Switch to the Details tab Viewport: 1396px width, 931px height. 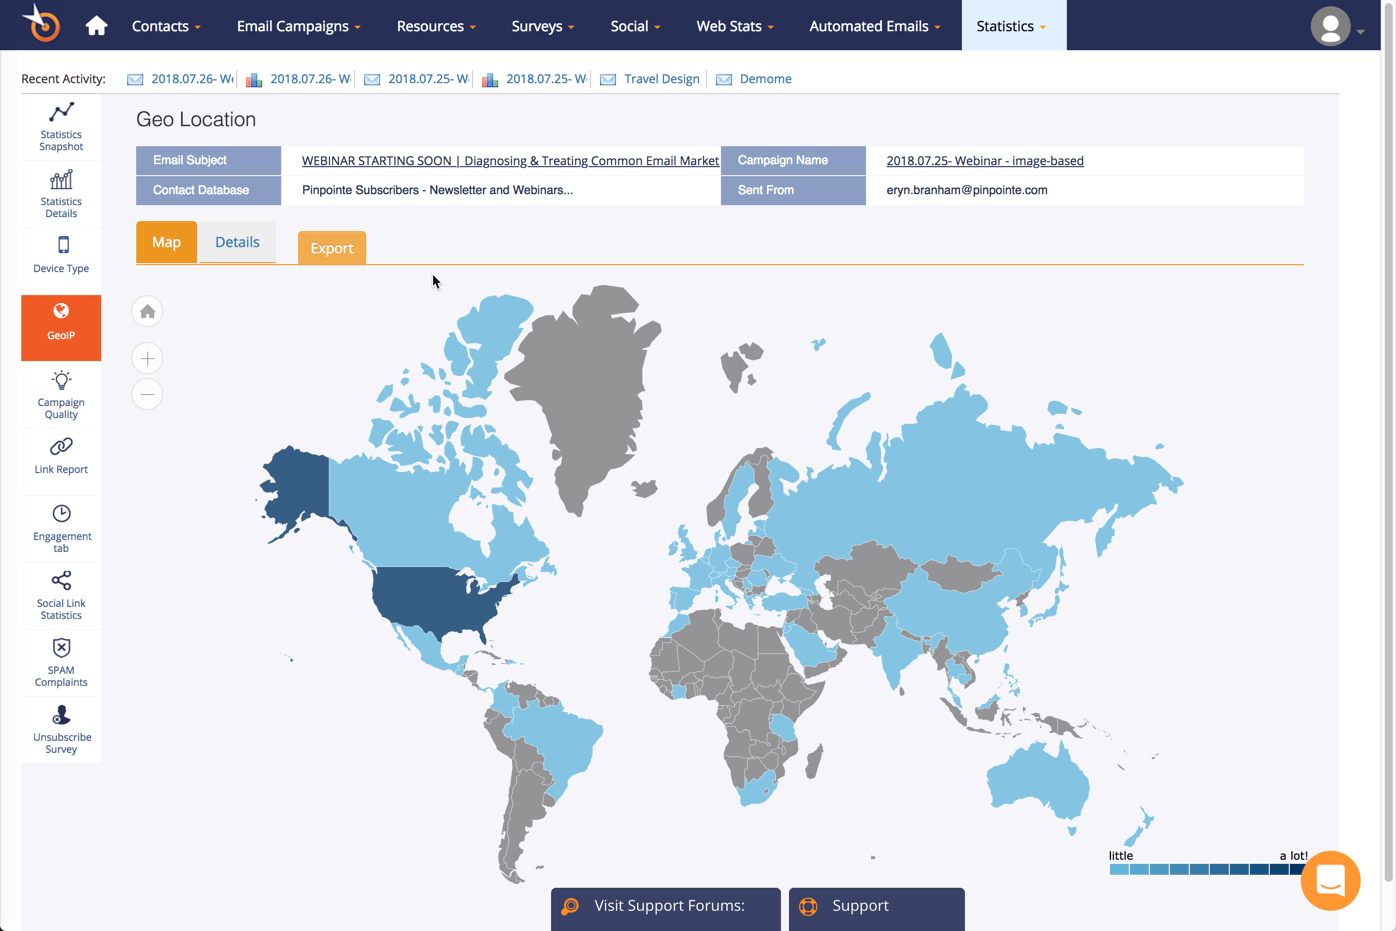point(237,242)
